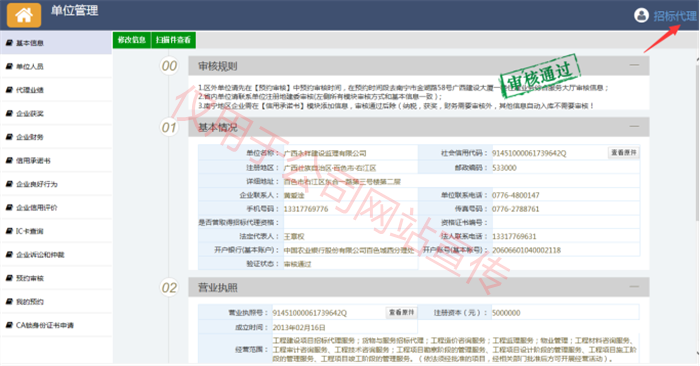Click the 00 step circle
Screen dimensions: 700x366
169,66
